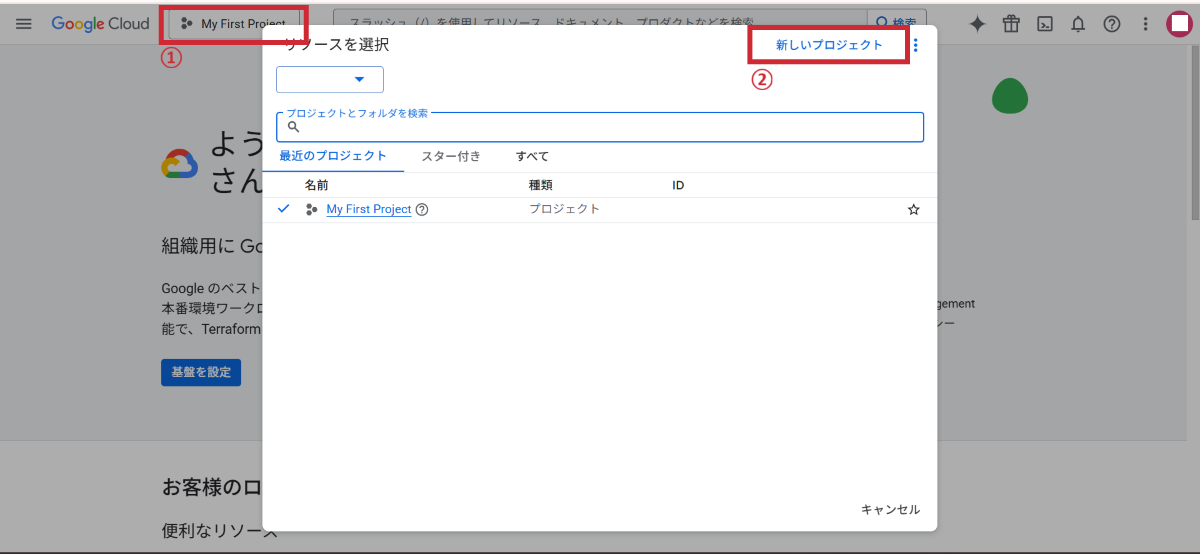The width and height of the screenshot is (1200, 554).
Task: Open the hamburger navigation menu
Action: [24, 24]
